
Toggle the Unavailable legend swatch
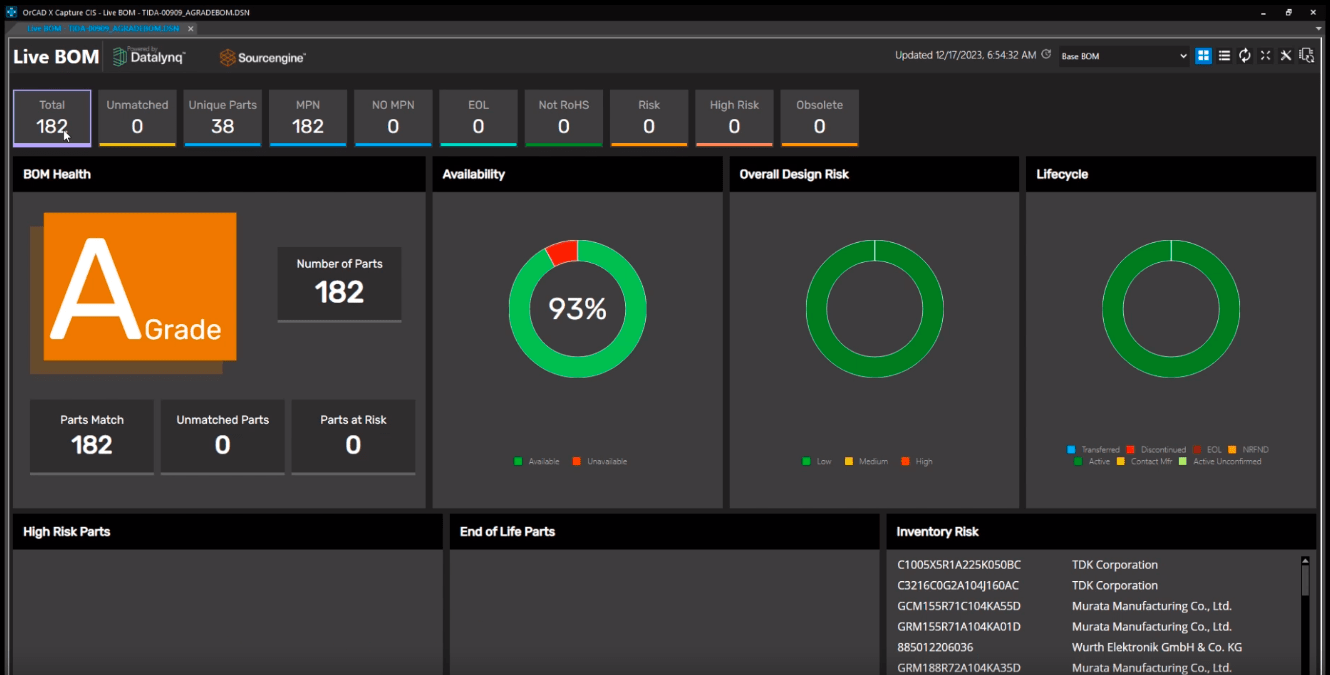[577, 461]
